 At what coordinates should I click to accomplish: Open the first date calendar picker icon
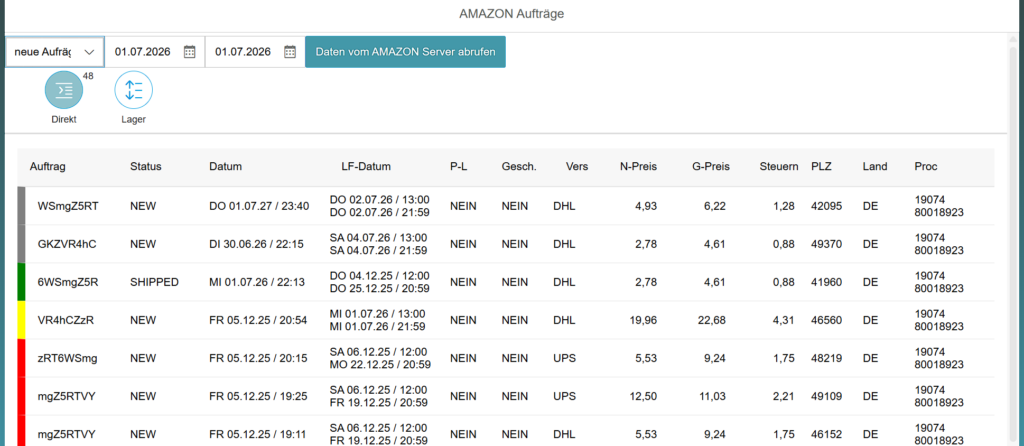(189, 52)
